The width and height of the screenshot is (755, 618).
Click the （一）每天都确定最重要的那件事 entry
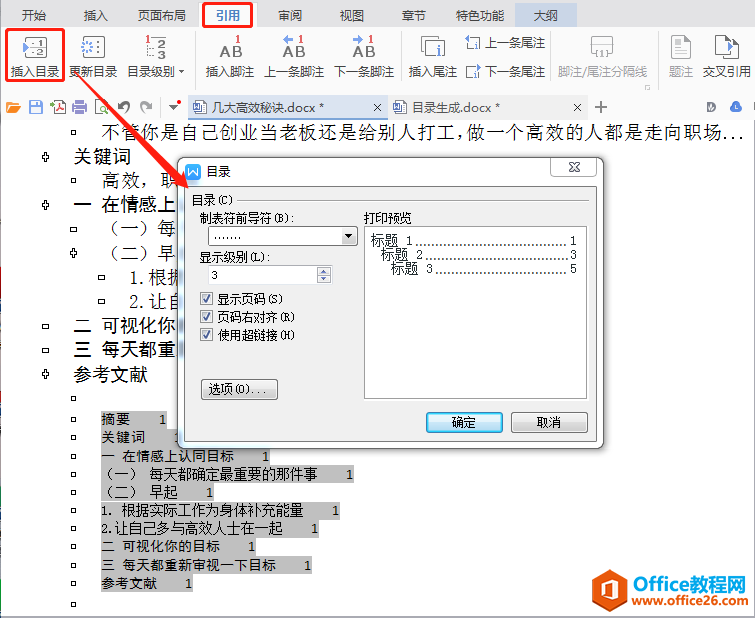point(229,474)
